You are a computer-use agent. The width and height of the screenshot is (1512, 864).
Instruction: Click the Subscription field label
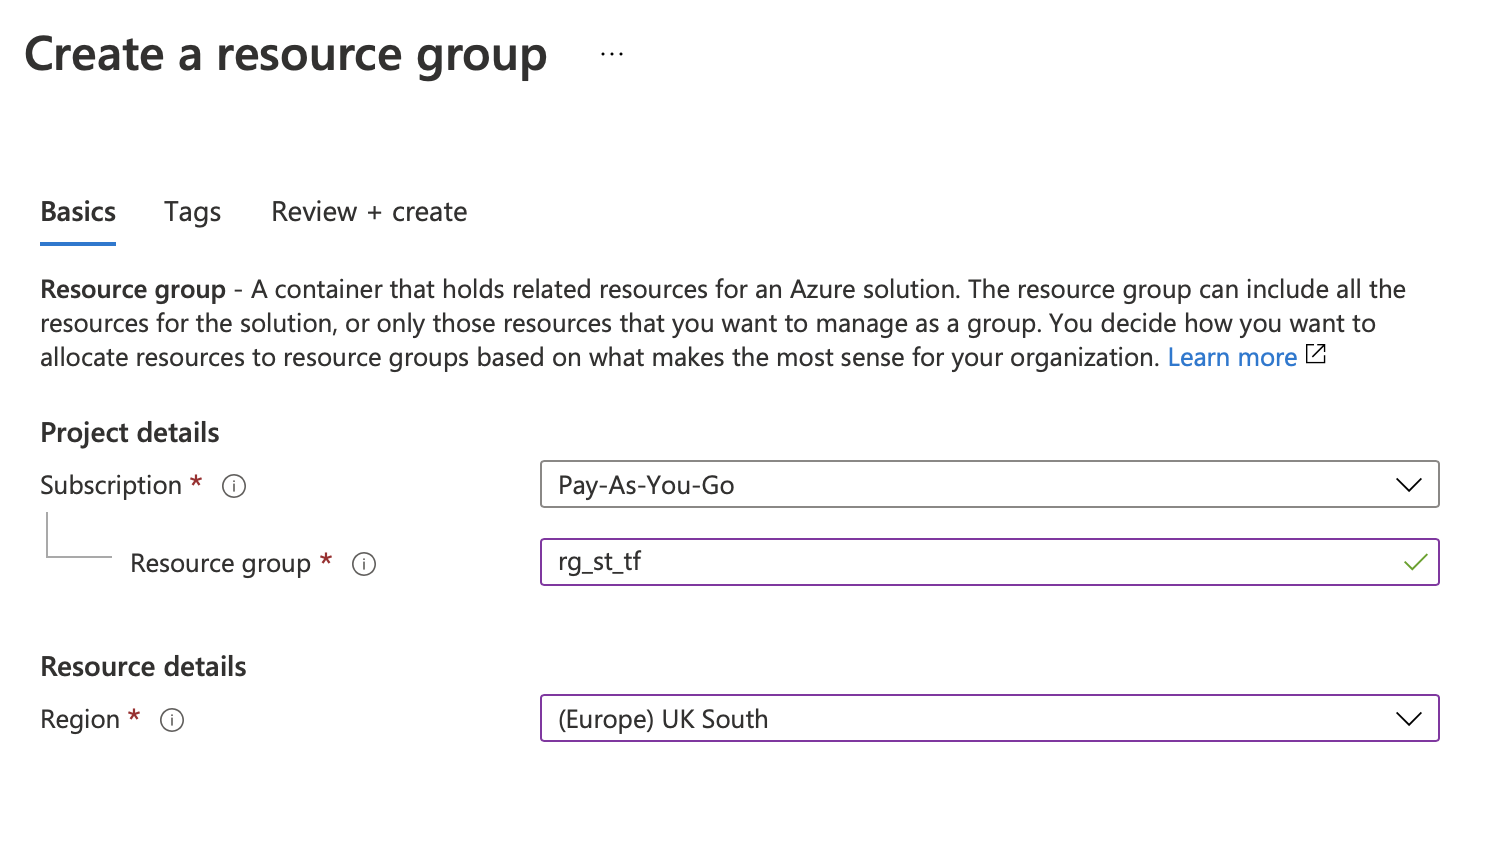pyautogui.click(x=111, y=486)
